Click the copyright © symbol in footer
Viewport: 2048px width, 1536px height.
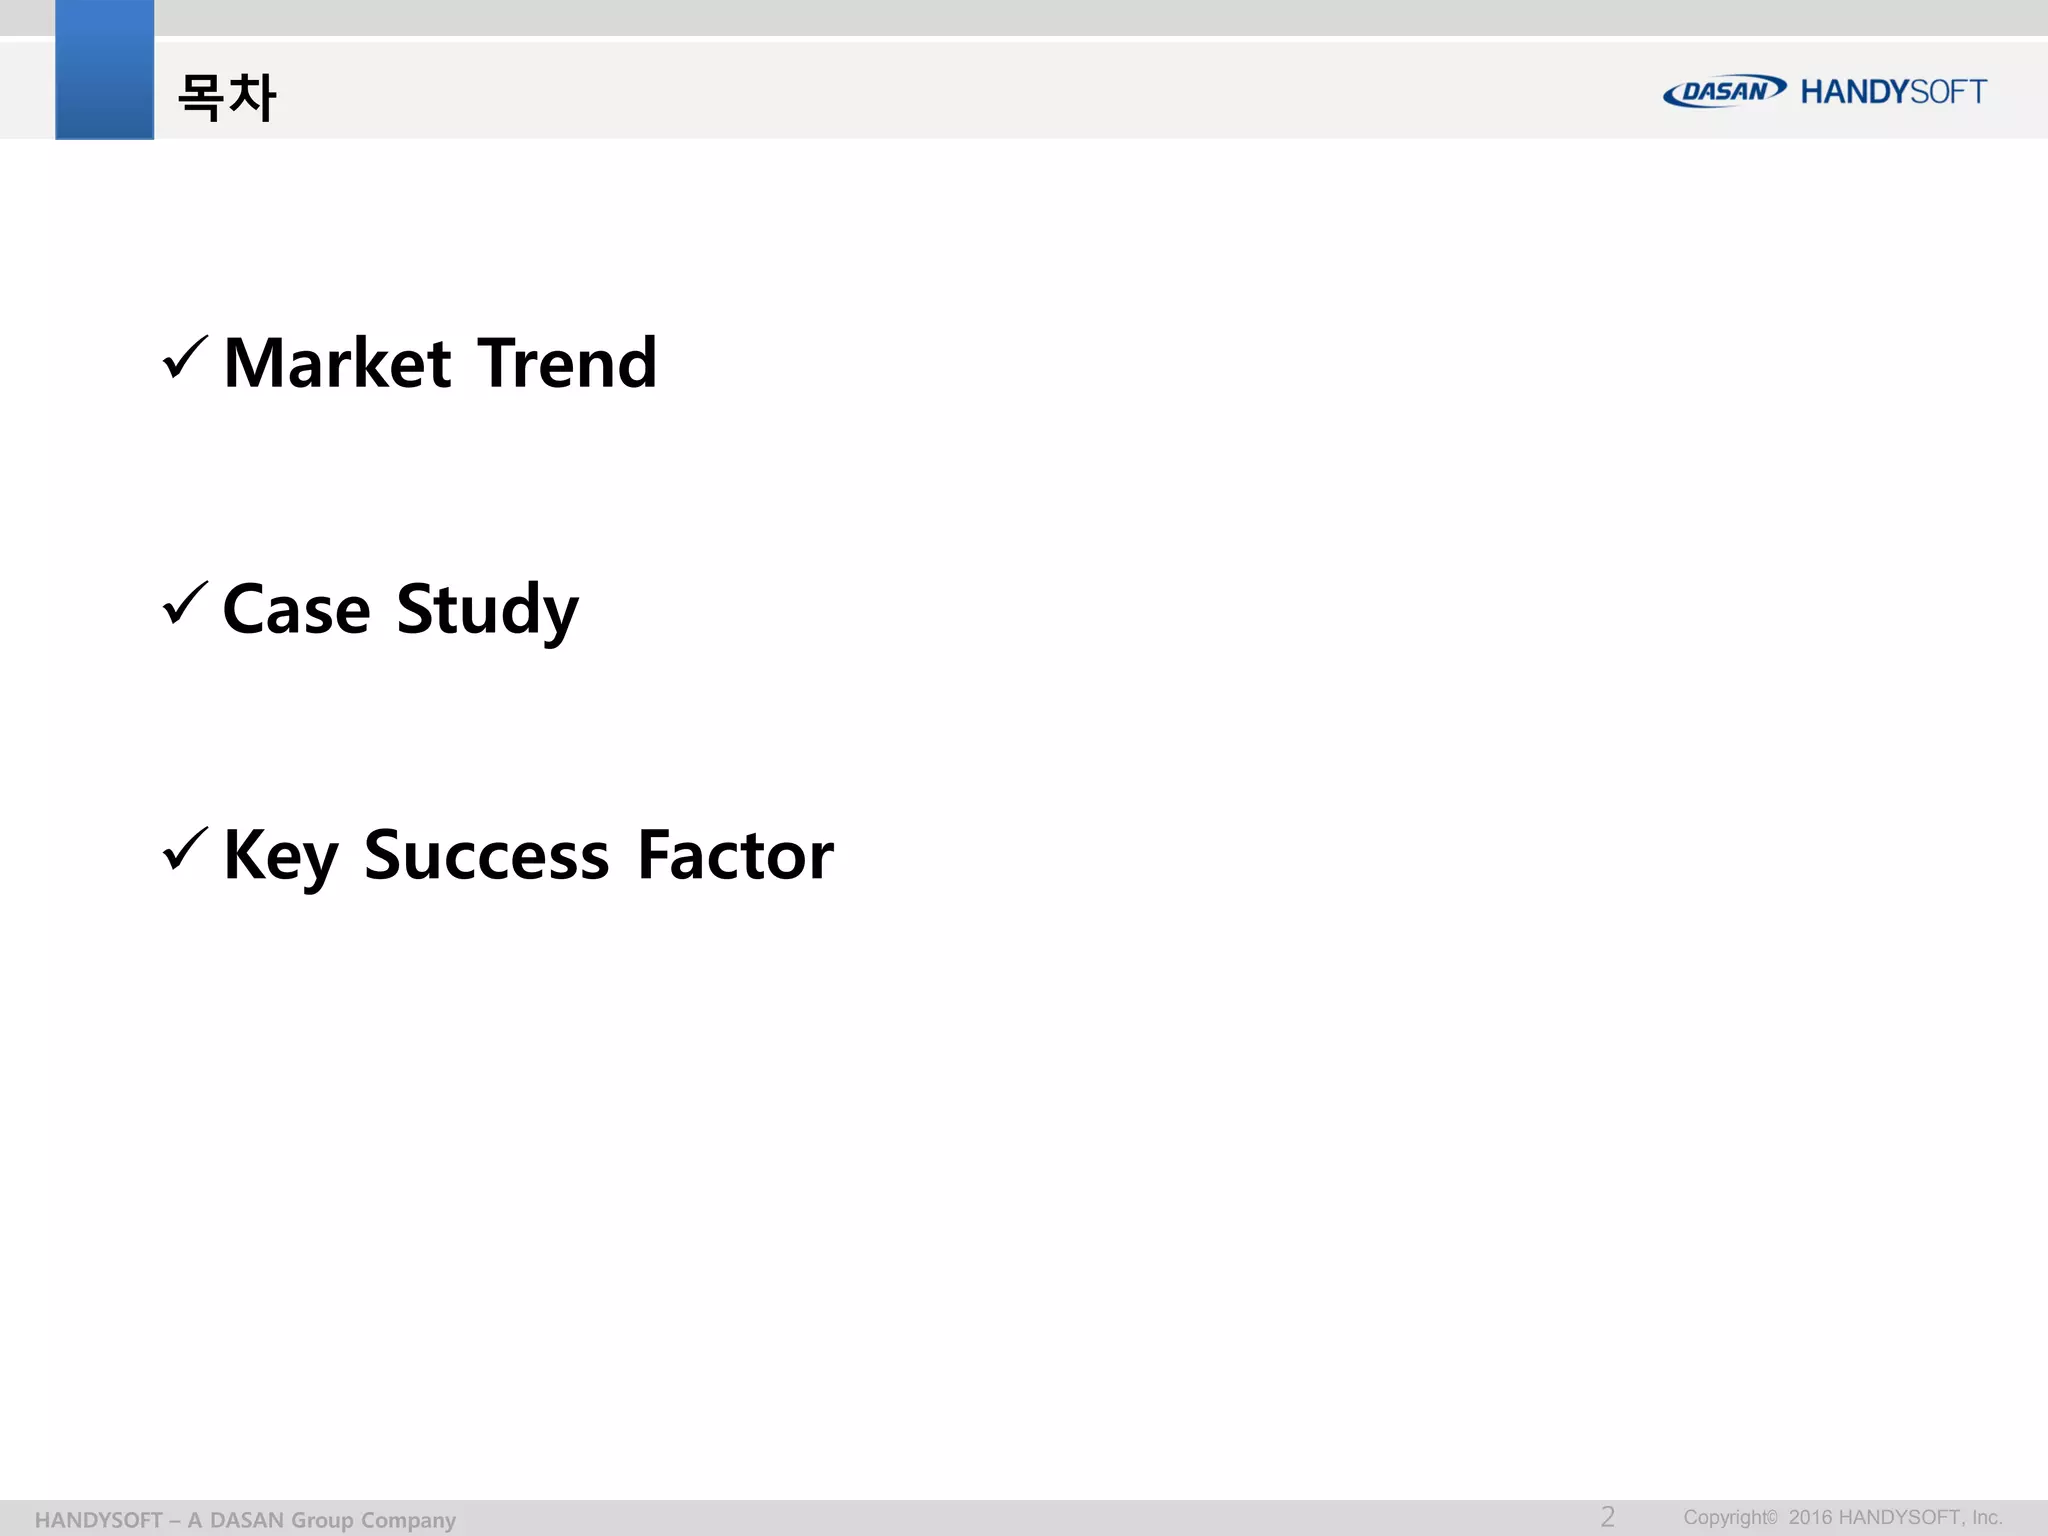[x=1772, y=1517]
